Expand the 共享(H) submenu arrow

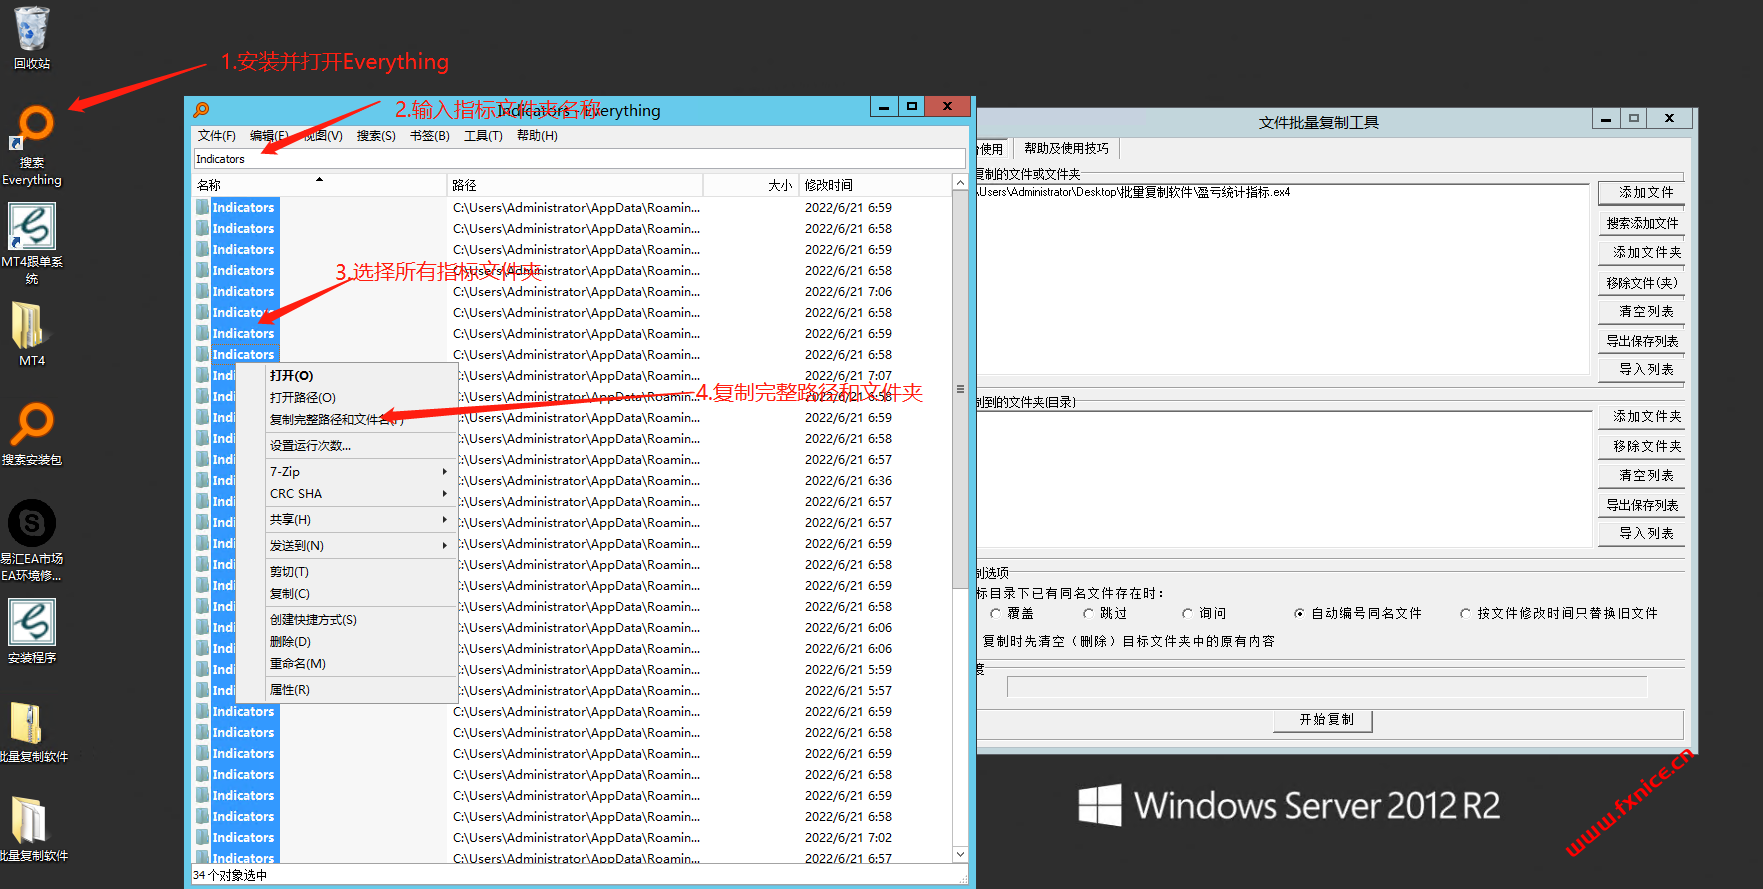pyautogui.click(x=445, y=520)
